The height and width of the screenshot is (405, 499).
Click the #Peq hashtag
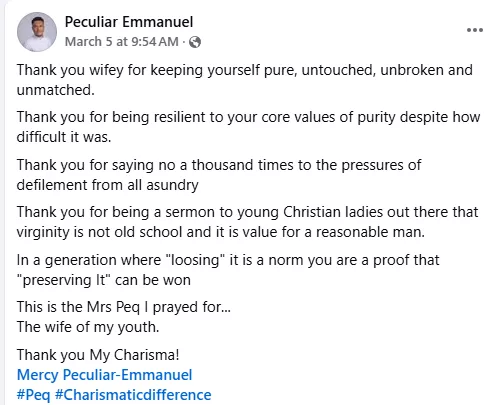(x=33, y=395)
